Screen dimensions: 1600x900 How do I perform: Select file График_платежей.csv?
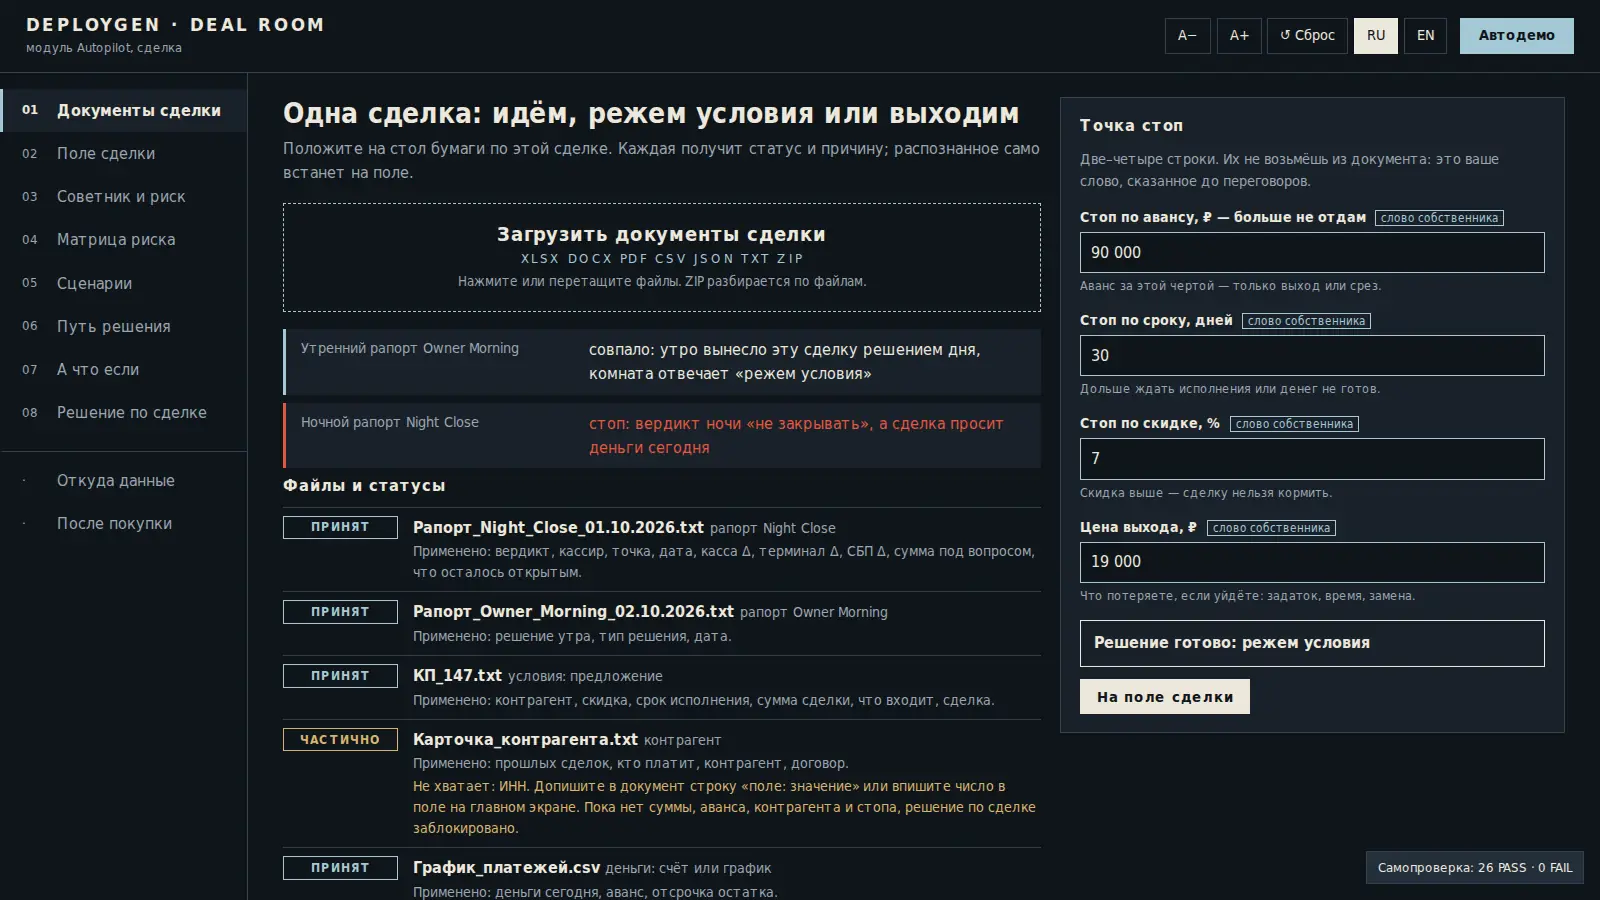(x=506, y=867)
